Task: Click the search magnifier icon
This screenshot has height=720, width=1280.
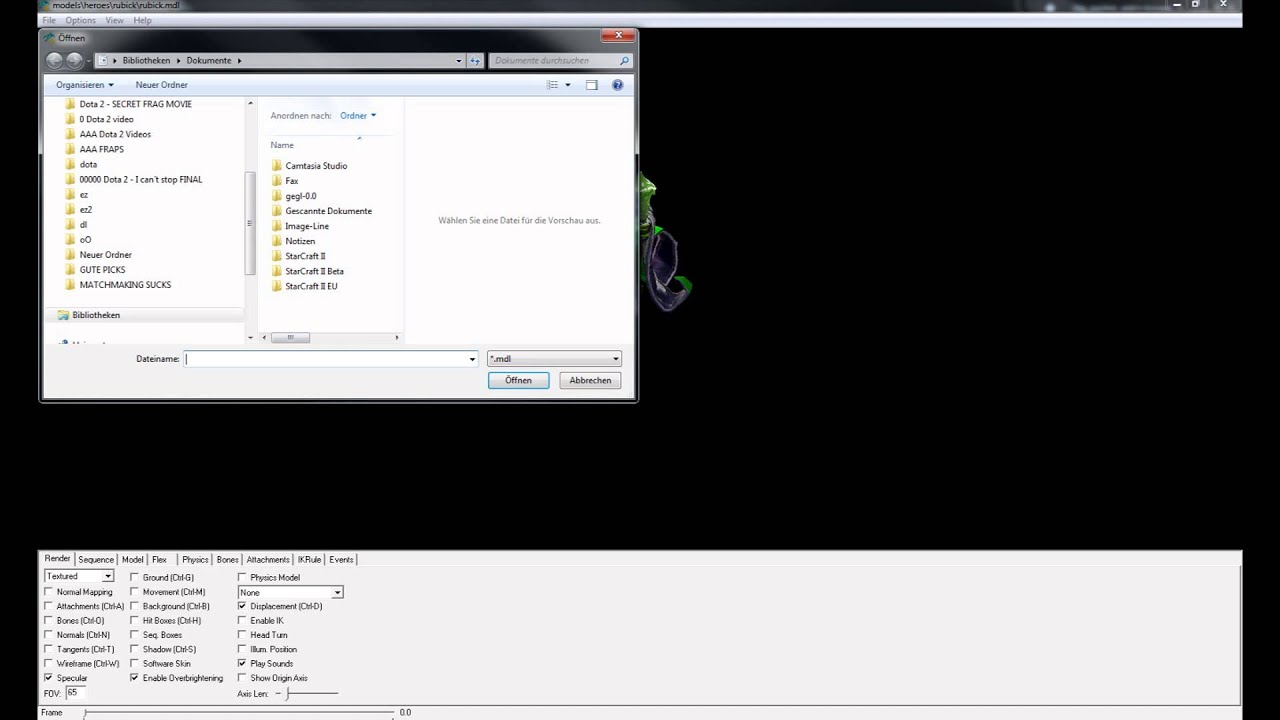Action: click(x=624, y=61)
